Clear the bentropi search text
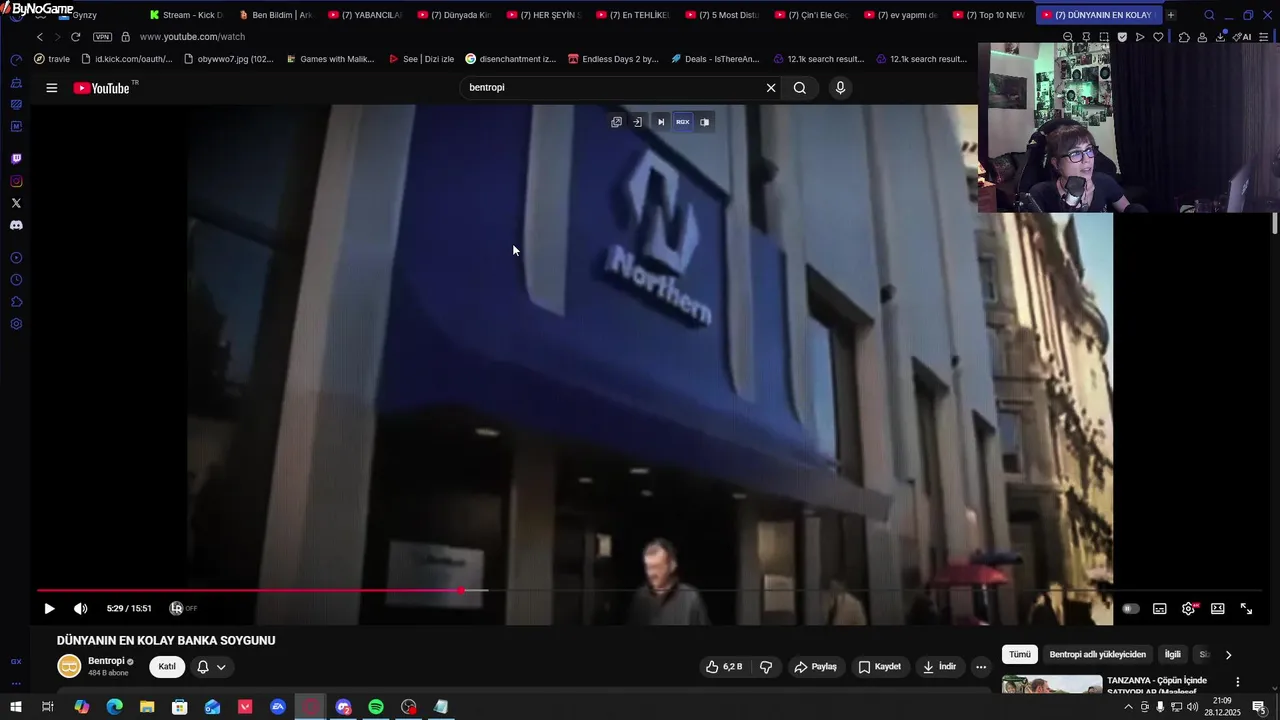Image resolution: width=1280 pixels, height=720 pixels. [771, 88]
